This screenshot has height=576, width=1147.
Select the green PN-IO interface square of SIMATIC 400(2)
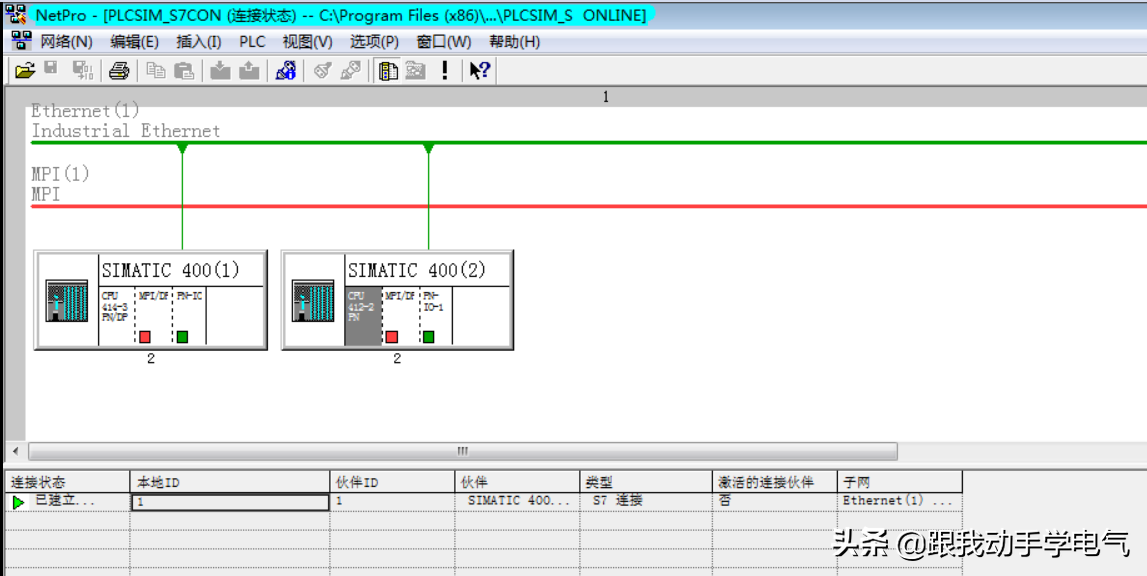point(428,337)
